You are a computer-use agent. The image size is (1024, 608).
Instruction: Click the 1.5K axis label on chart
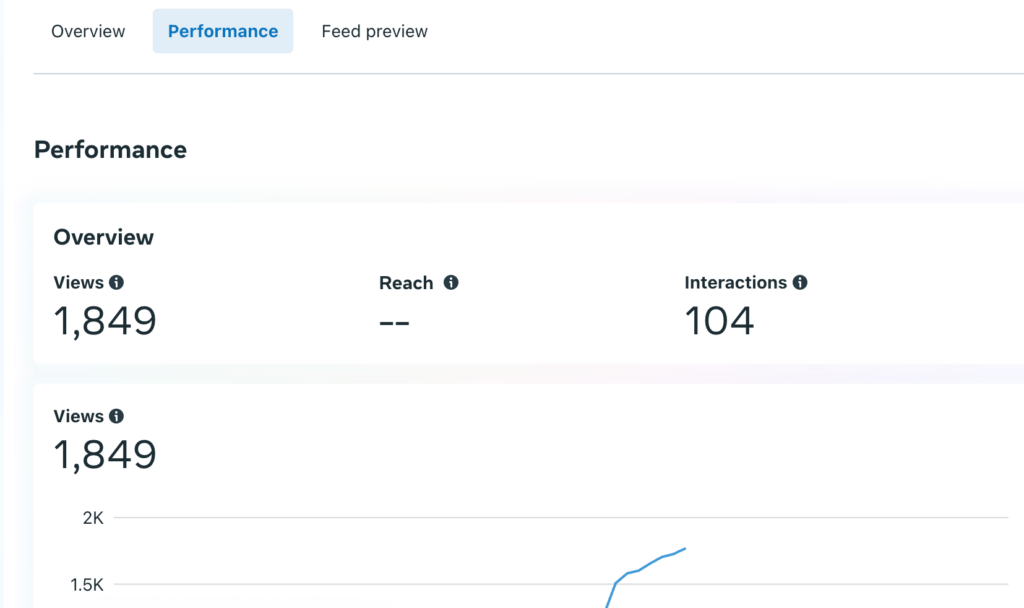[x=87, y=585]
